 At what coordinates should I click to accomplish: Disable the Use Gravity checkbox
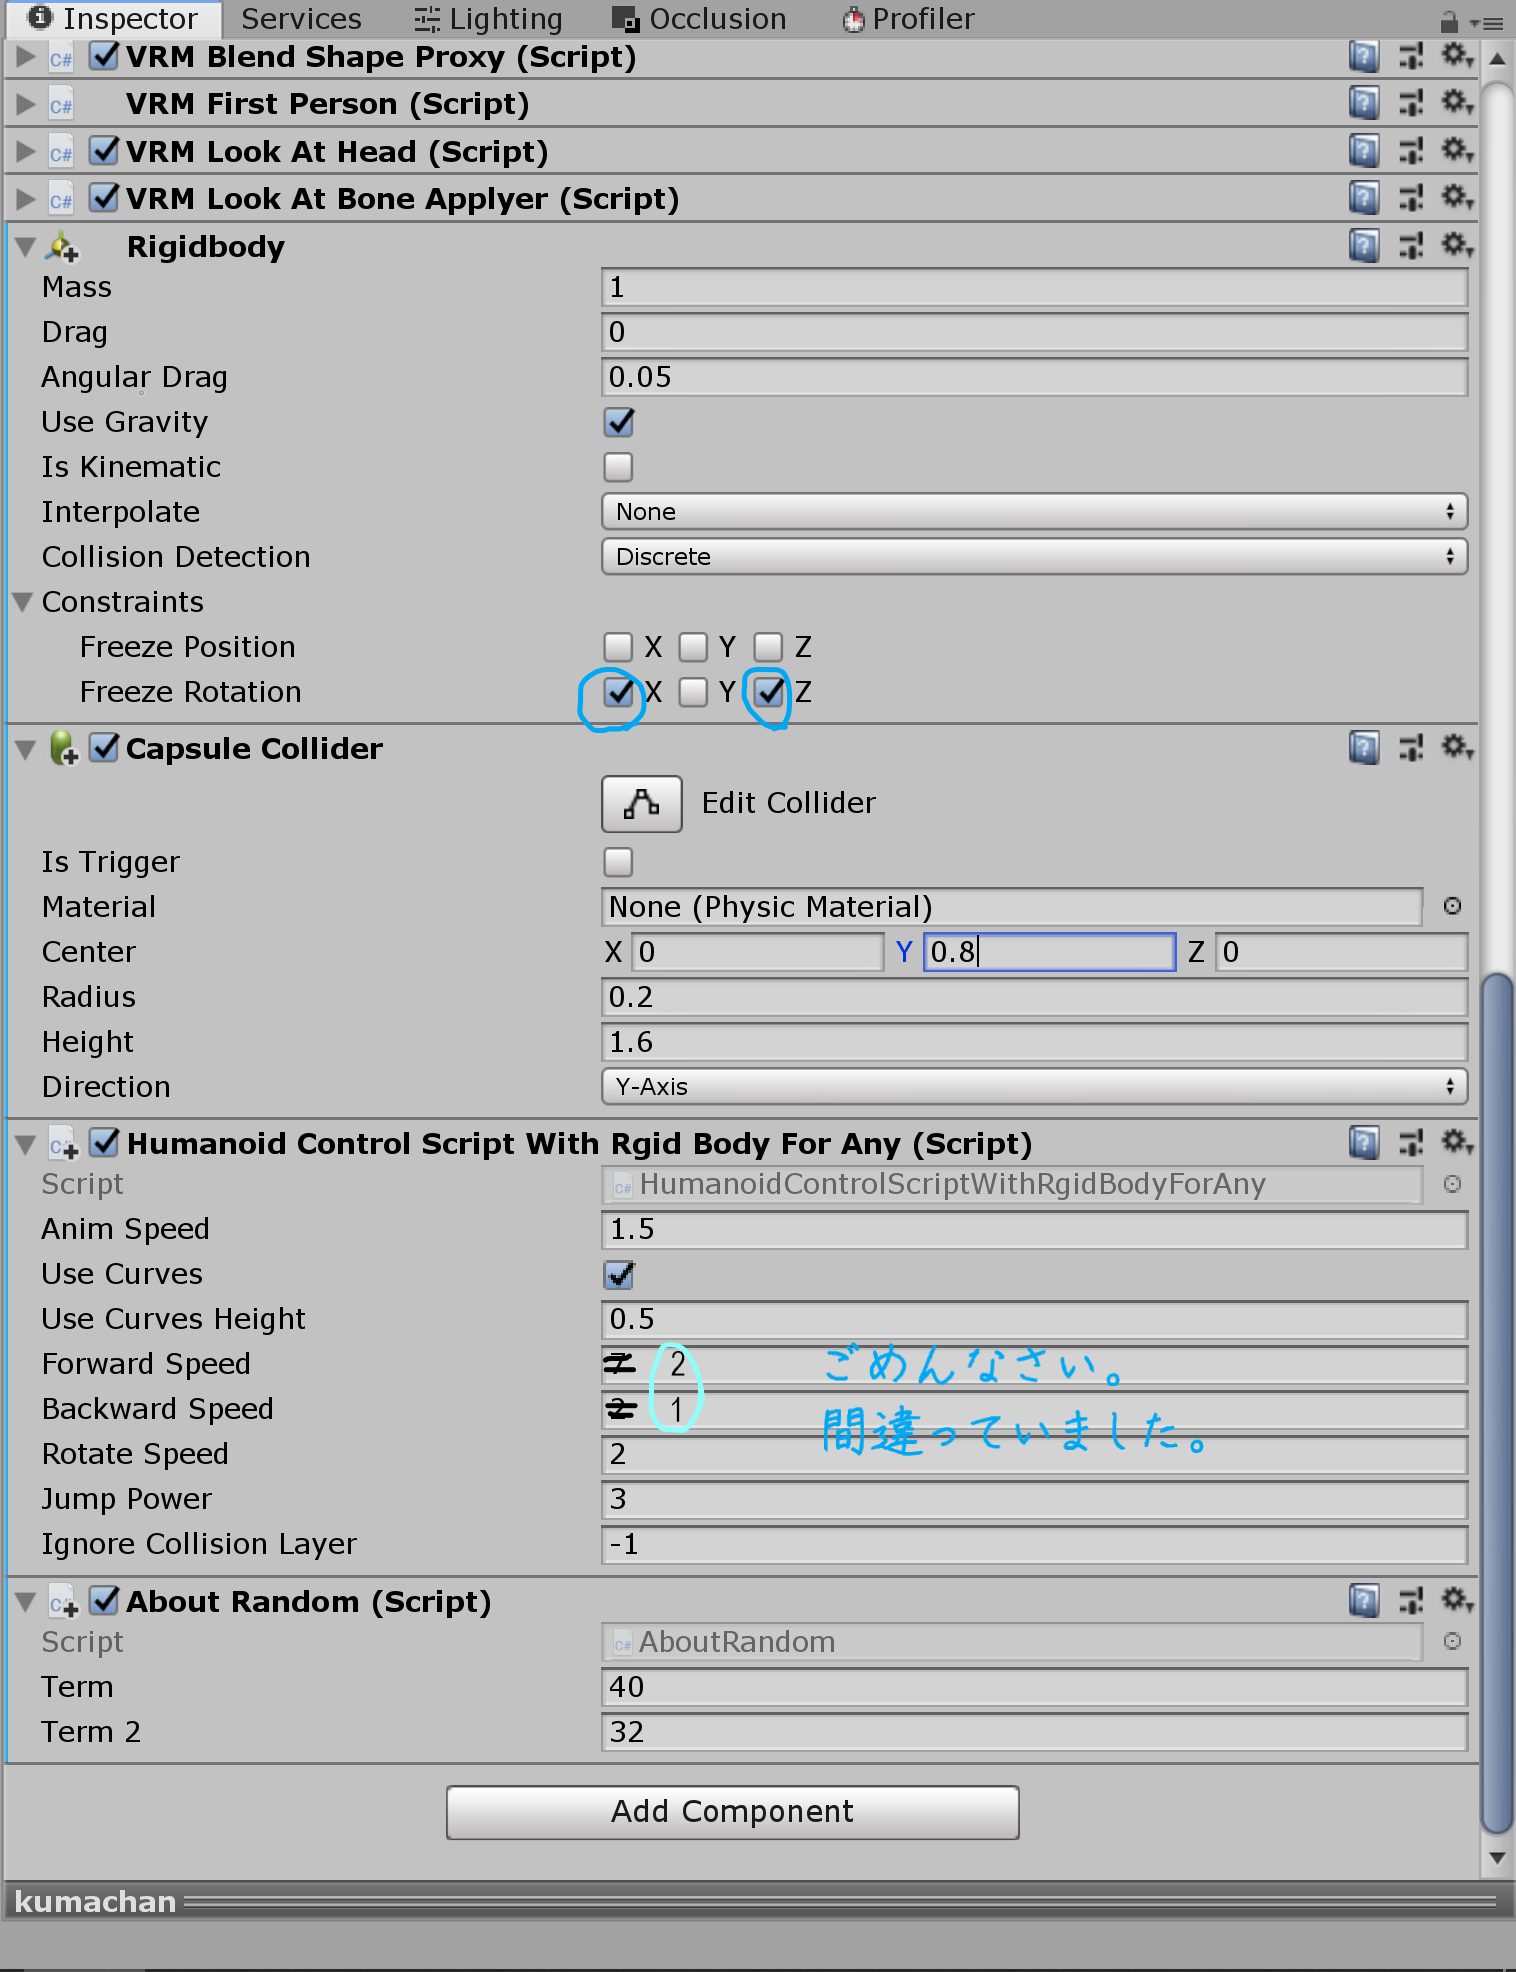pyautogui.click(x=619, y=422)
